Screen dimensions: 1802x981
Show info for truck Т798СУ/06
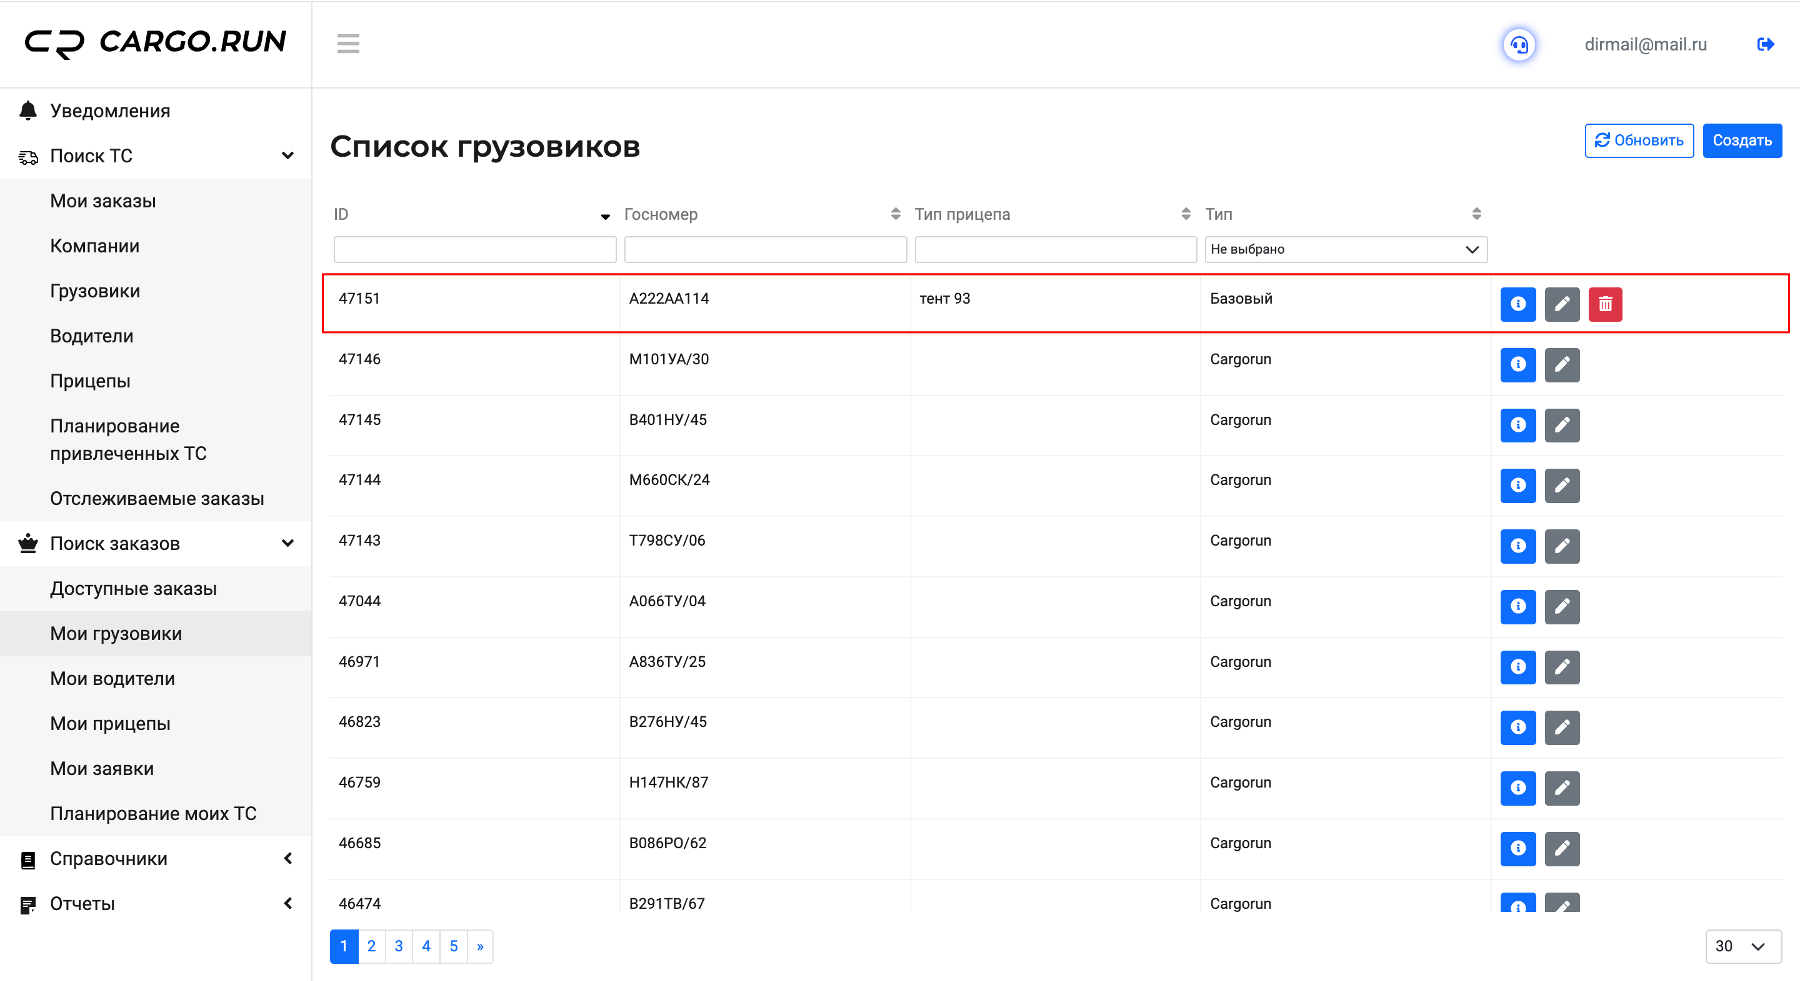pos(1518,546)
